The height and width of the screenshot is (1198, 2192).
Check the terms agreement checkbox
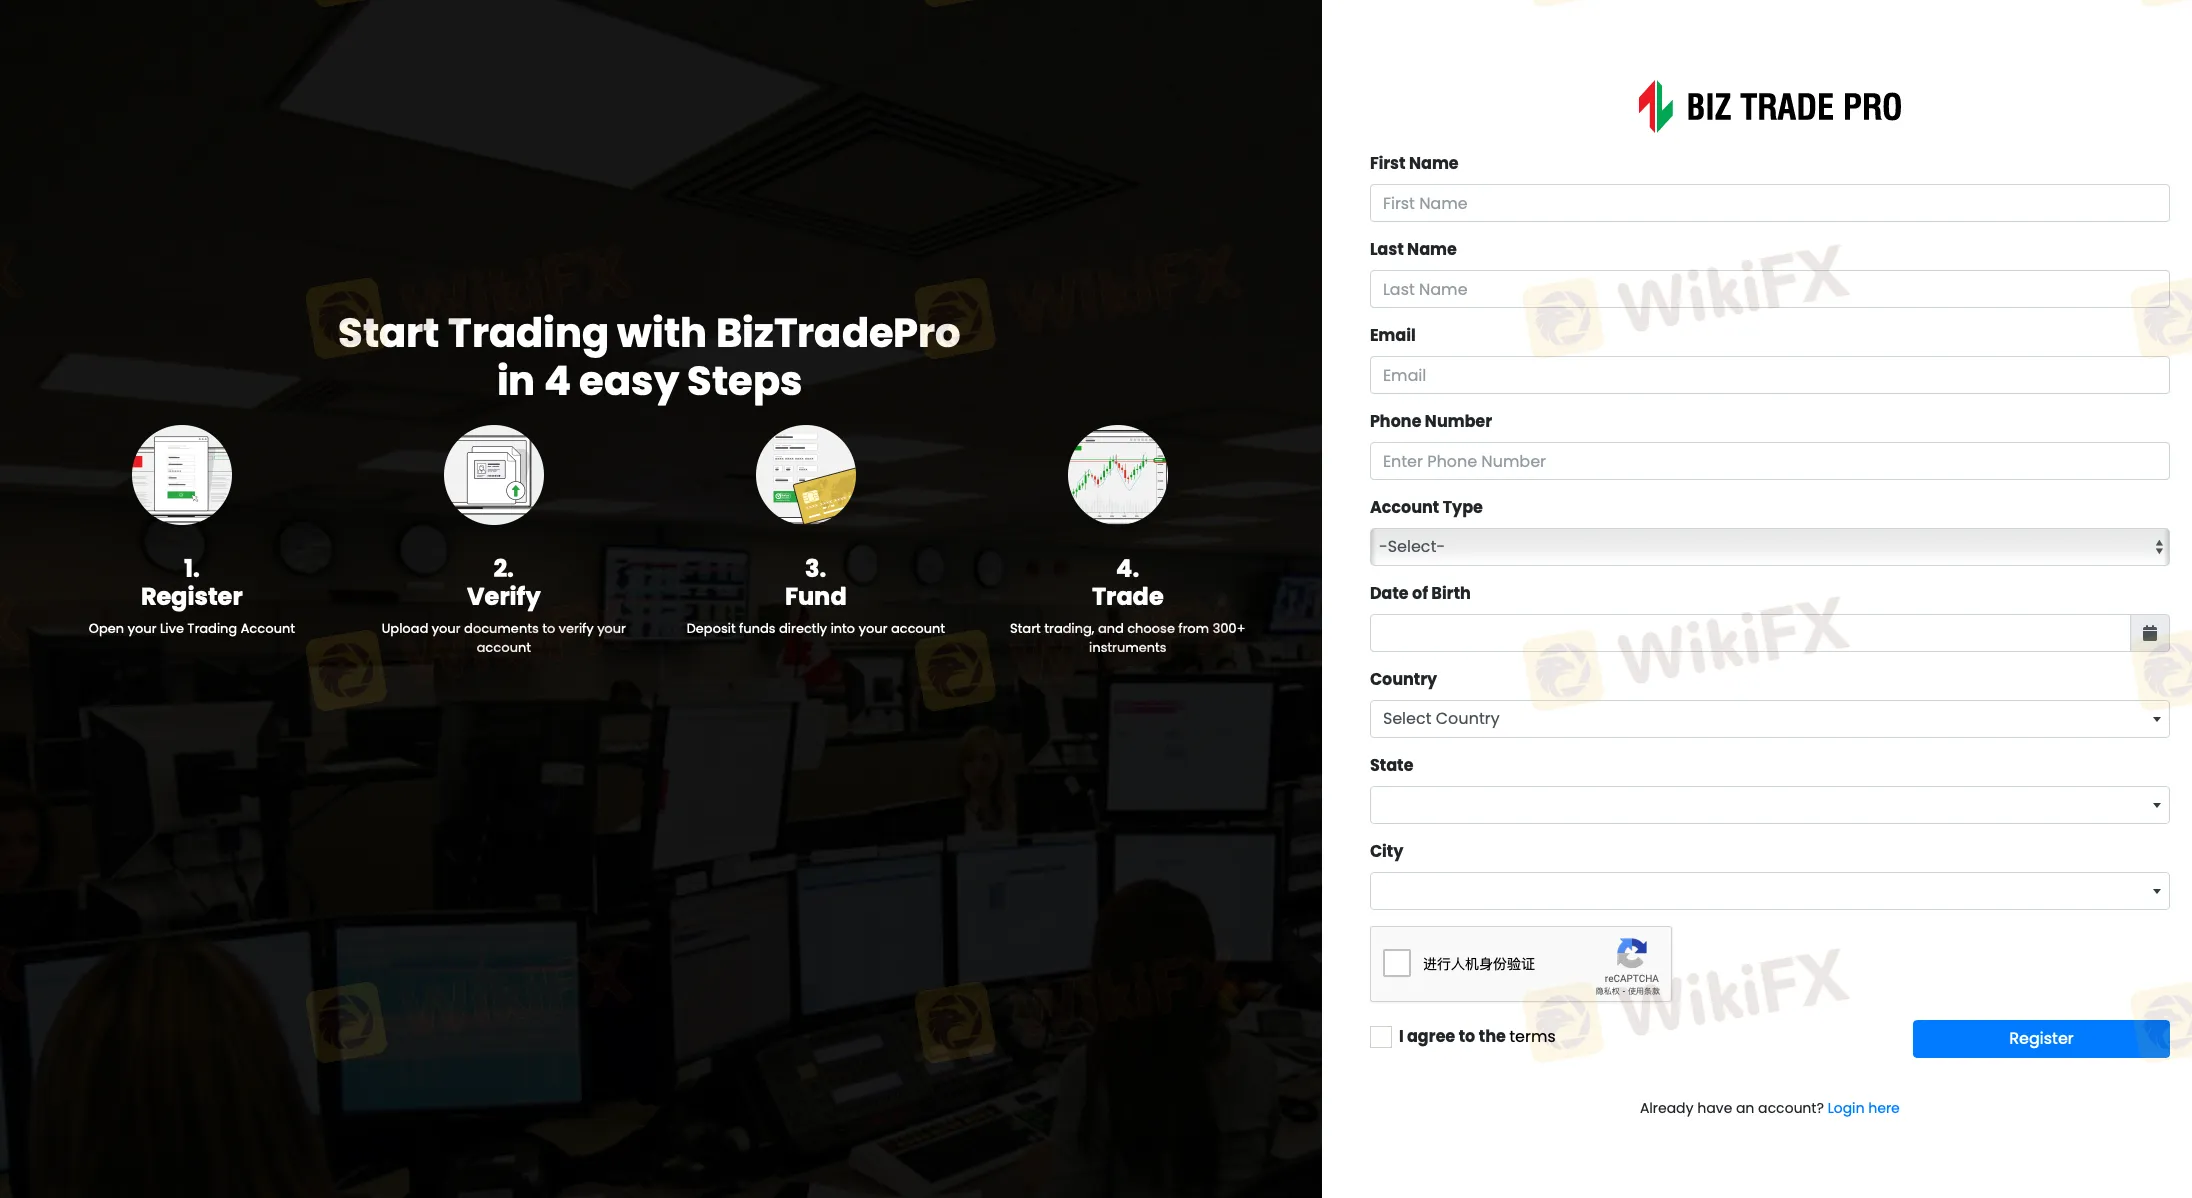[x=1379, y=1036]
